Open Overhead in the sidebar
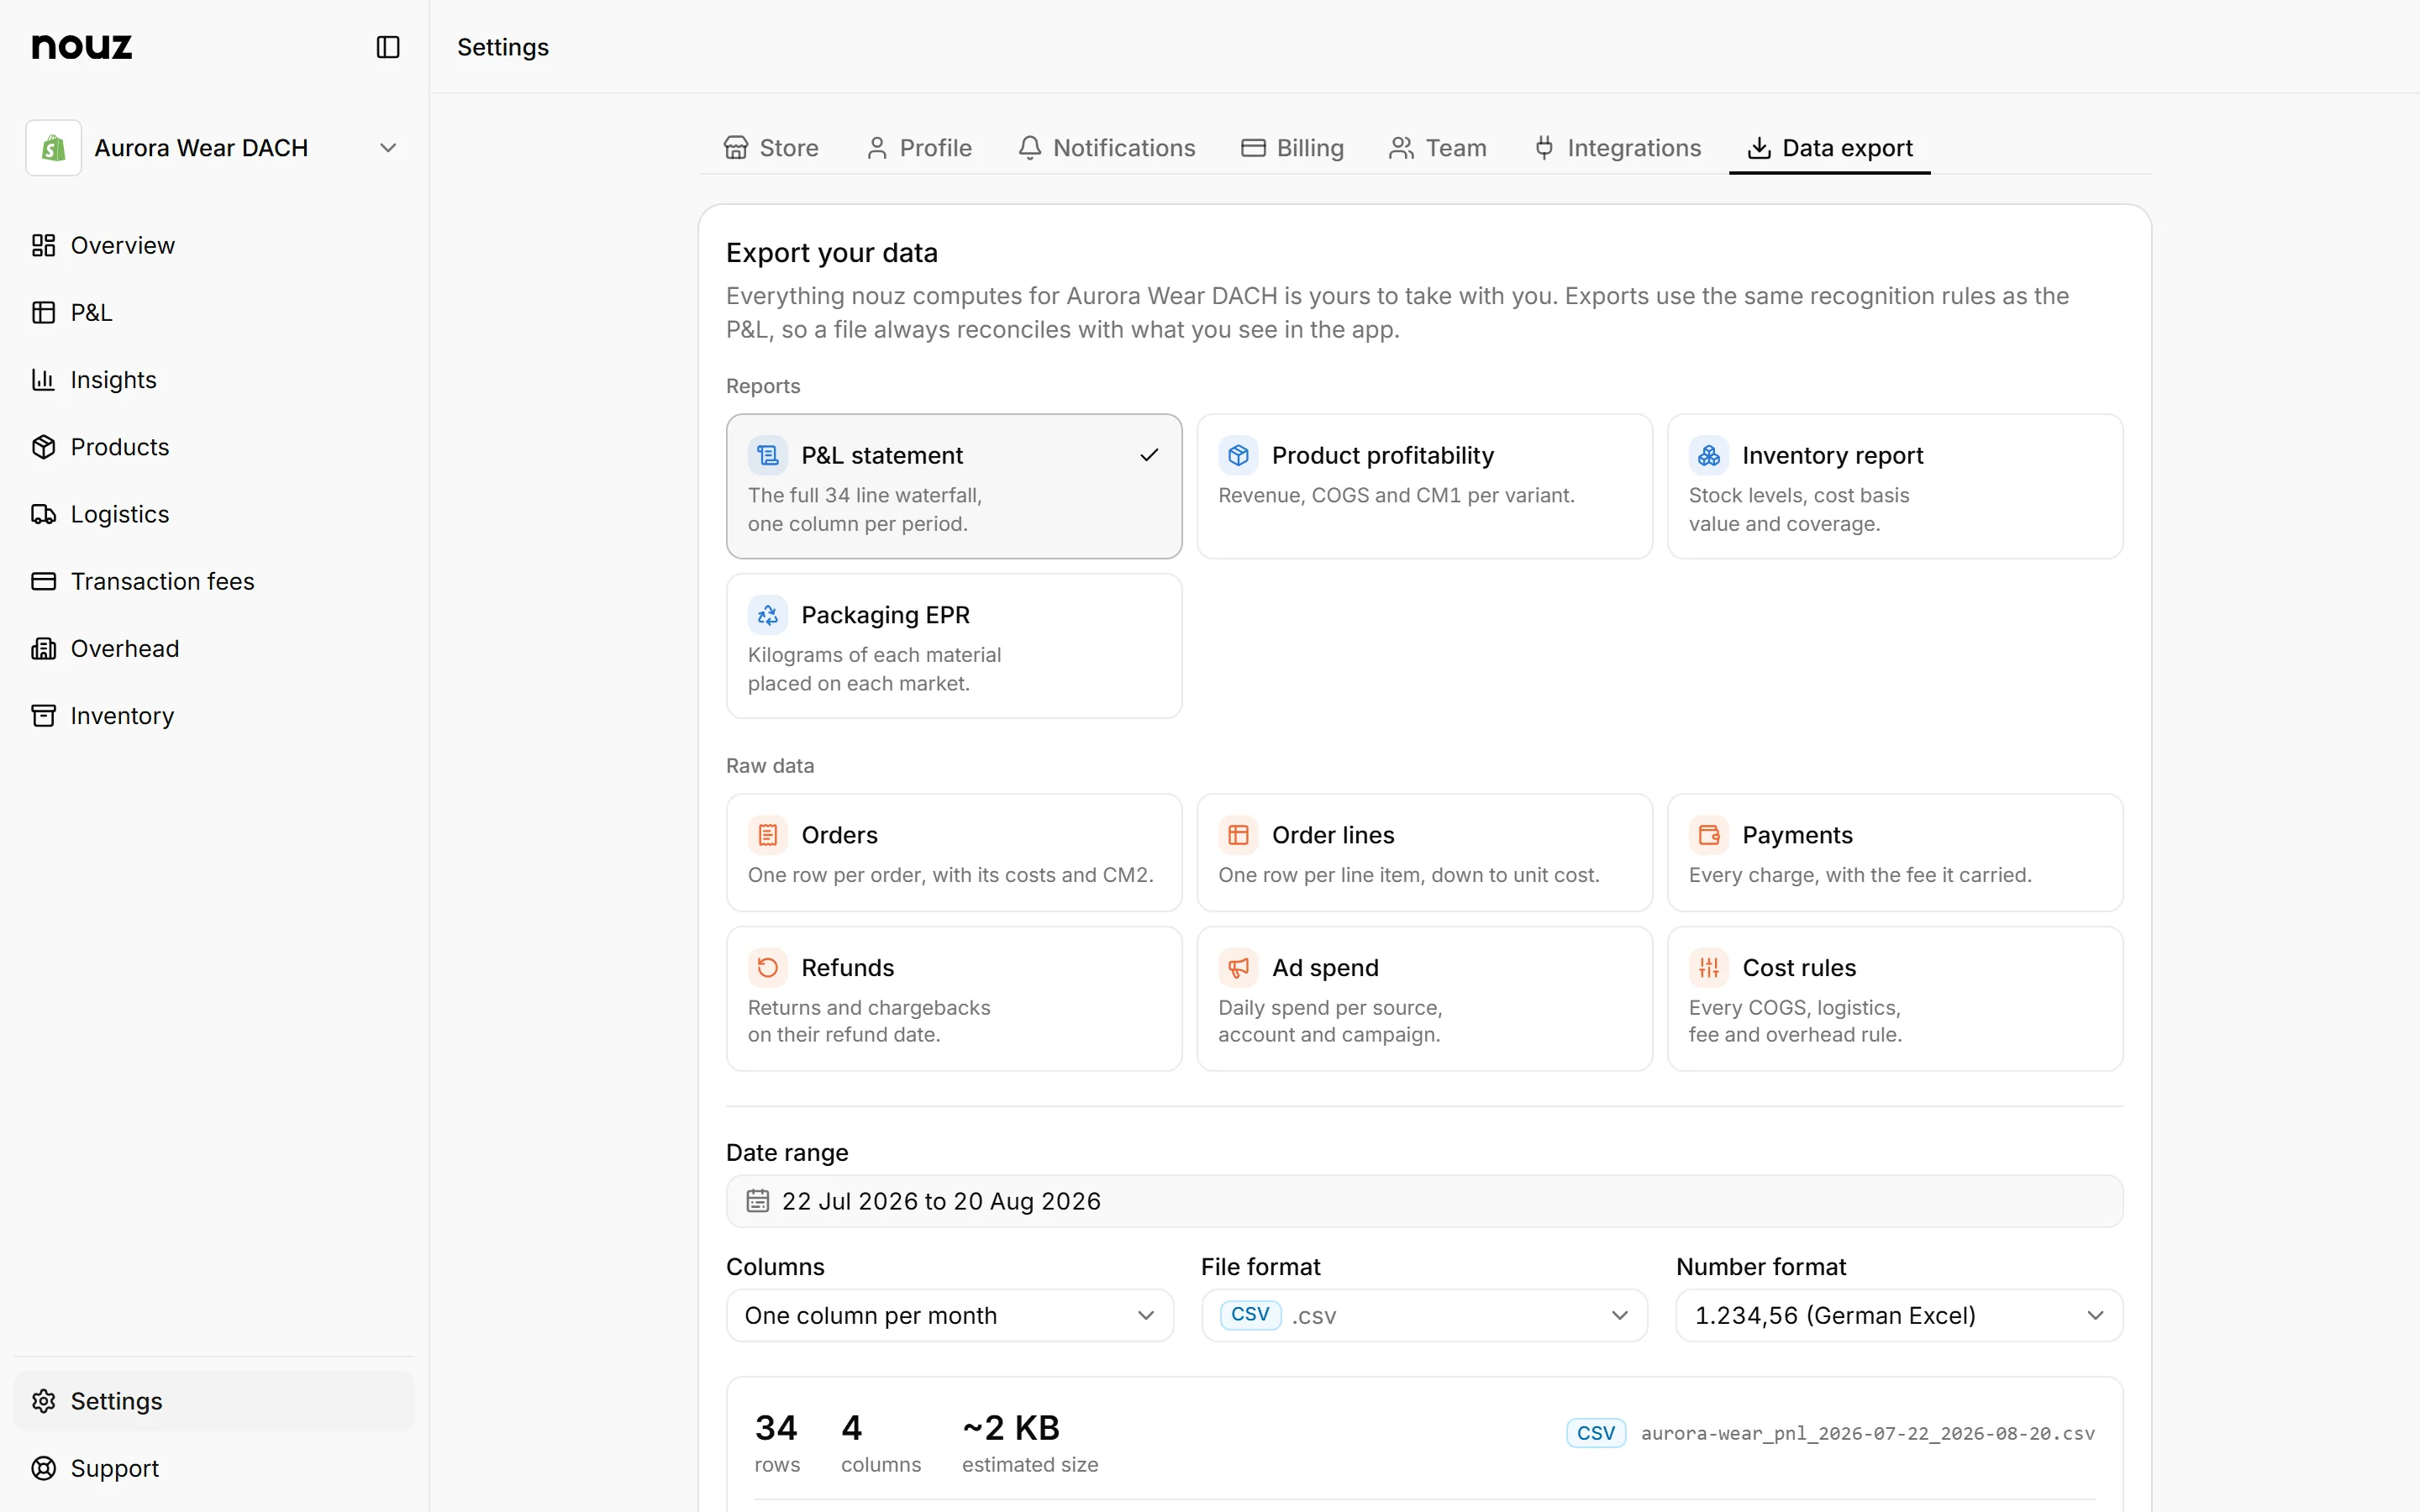This screenshot has height=1512, width=2420. point(214,648)
